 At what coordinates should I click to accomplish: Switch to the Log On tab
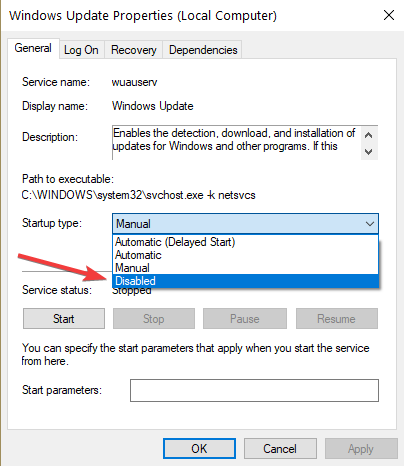pos(81,50)
